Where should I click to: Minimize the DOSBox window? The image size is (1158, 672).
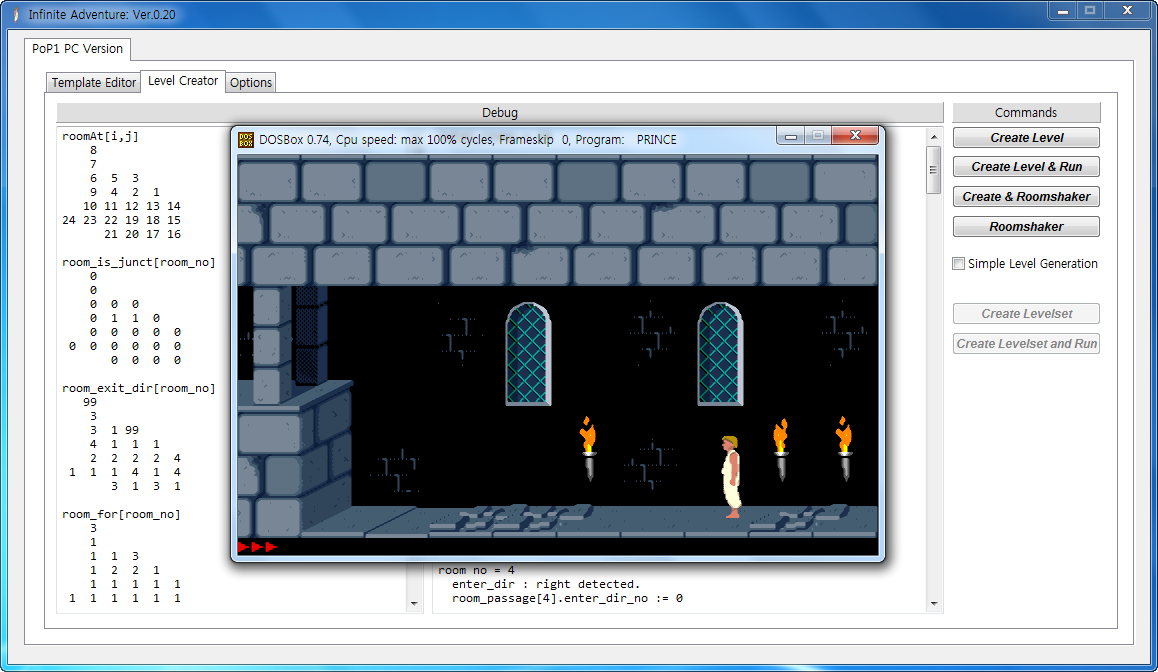pos(790,136)
